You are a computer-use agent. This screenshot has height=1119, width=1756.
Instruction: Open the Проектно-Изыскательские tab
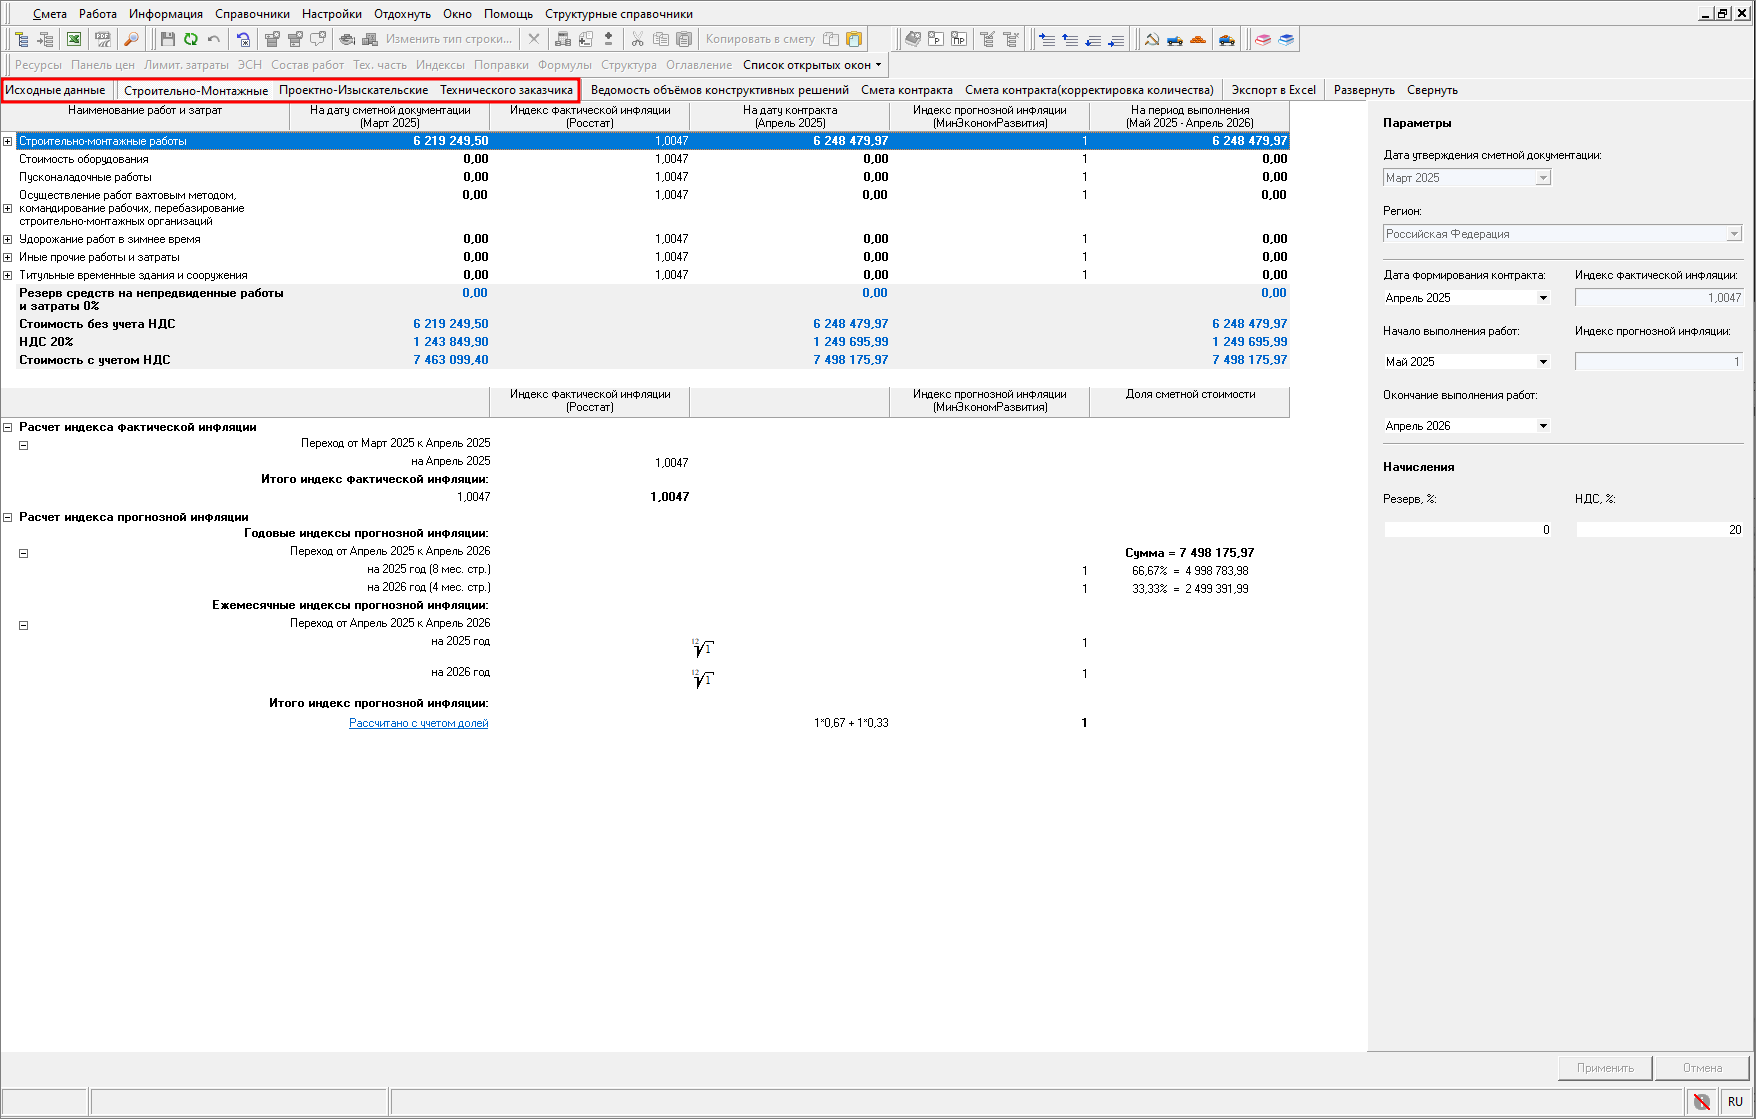point(354,90)
